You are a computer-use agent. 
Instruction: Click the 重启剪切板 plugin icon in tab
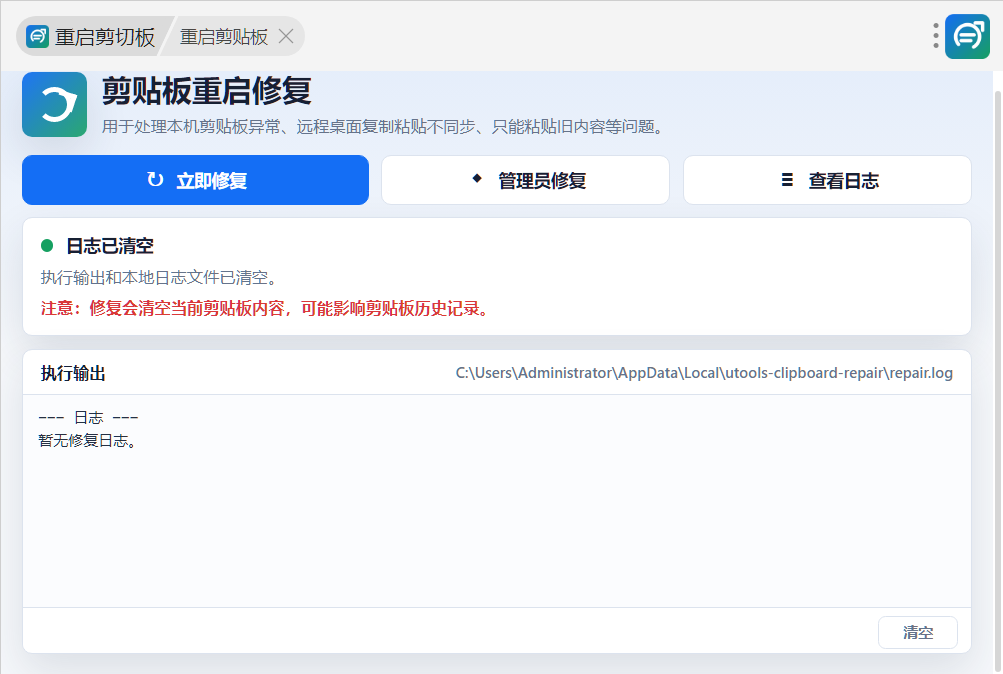(37, 36)
